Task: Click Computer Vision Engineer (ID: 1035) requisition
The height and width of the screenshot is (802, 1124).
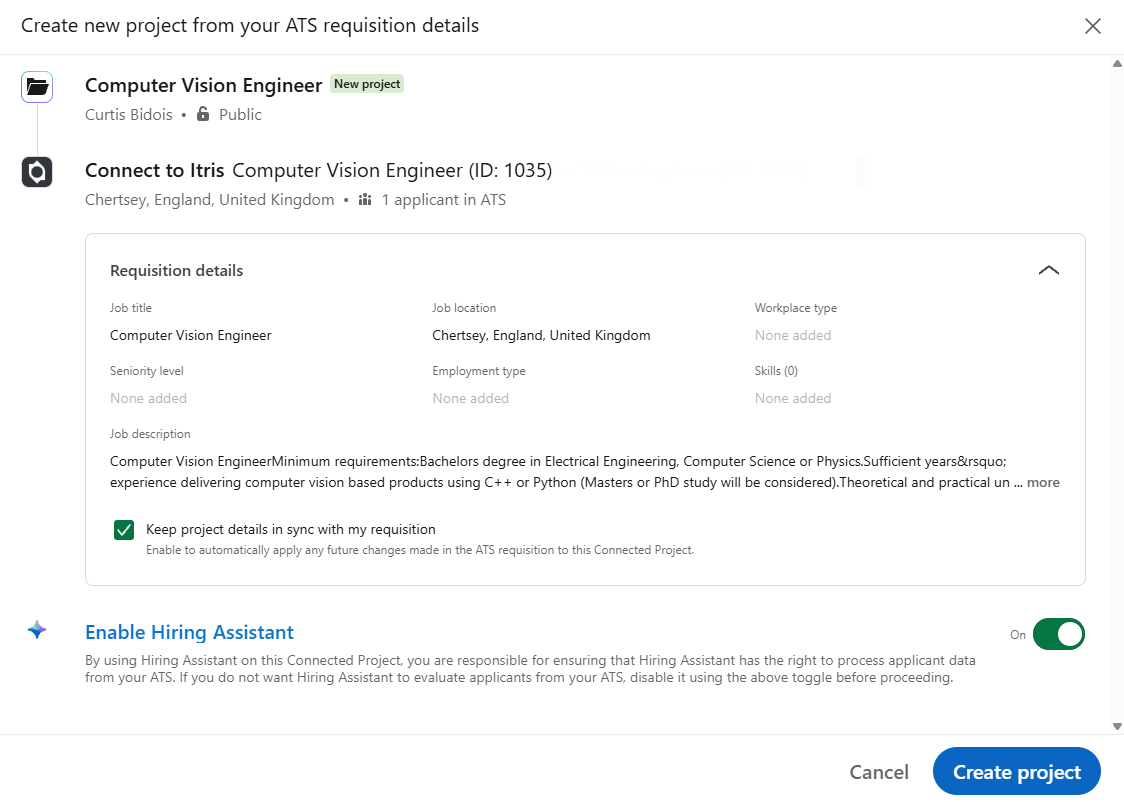Action: pyautogui.click(x=392, y=171)
